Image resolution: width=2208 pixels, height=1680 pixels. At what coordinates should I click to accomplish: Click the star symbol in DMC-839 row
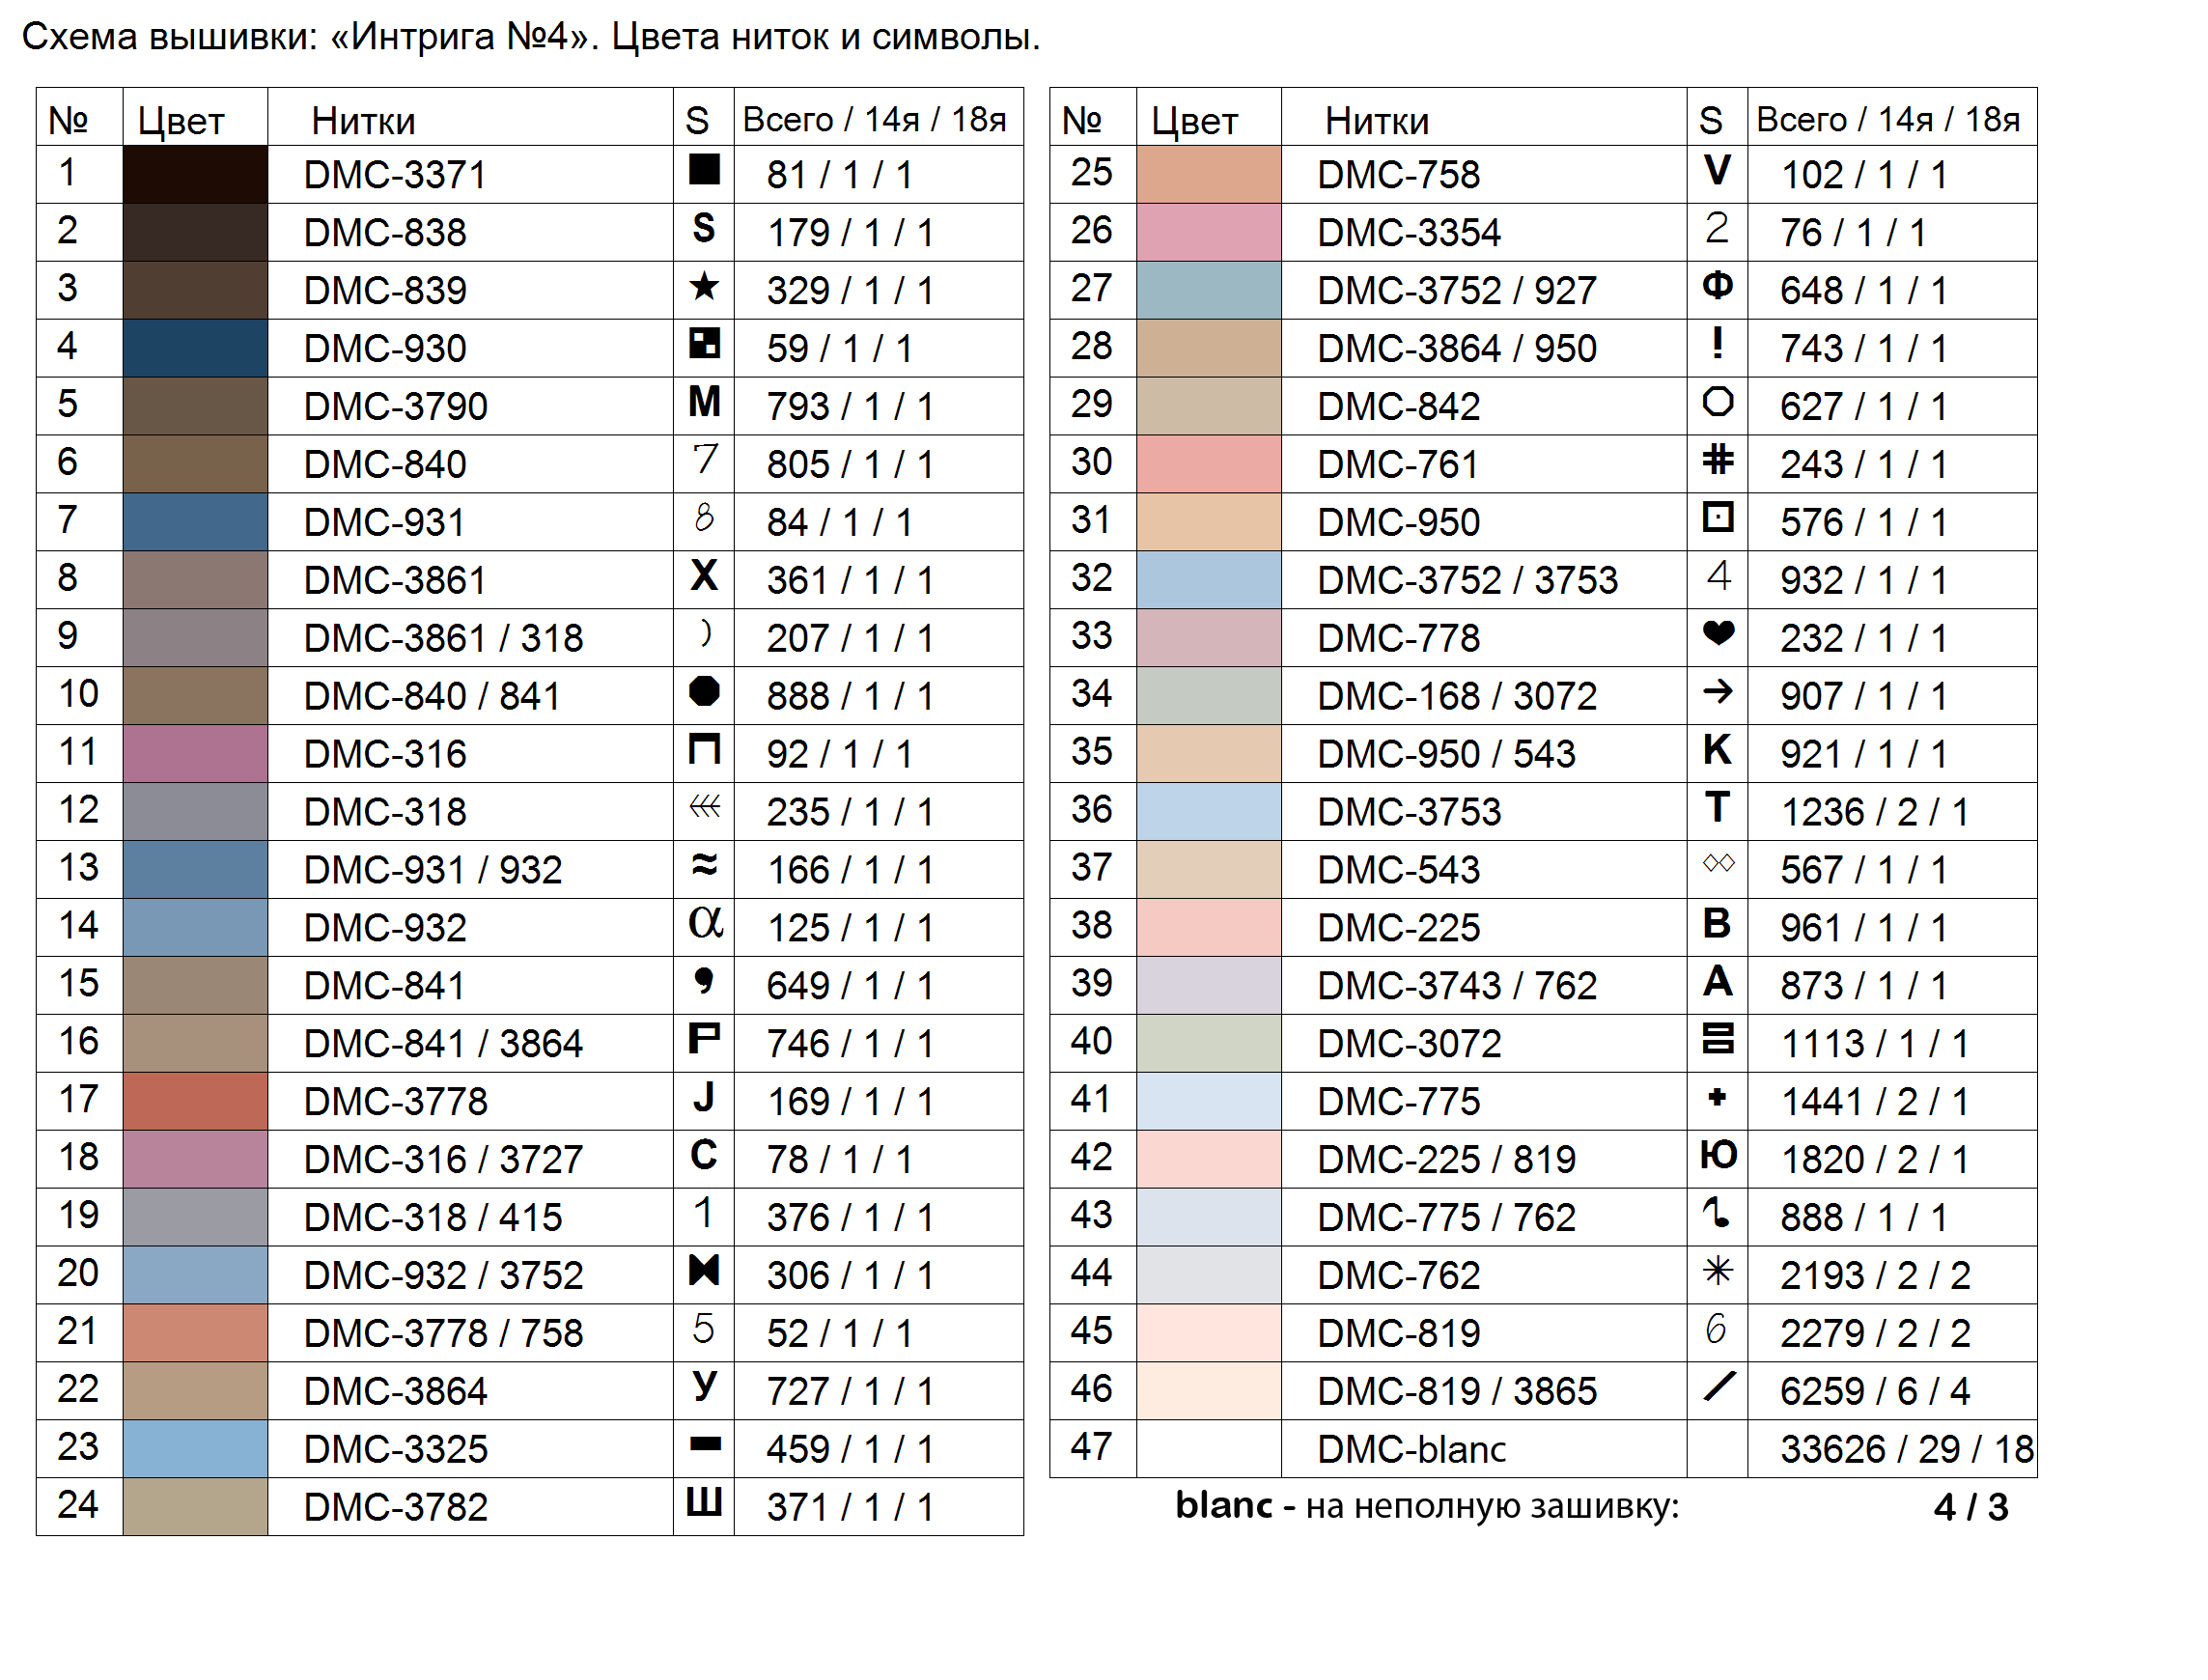(704, 286)
